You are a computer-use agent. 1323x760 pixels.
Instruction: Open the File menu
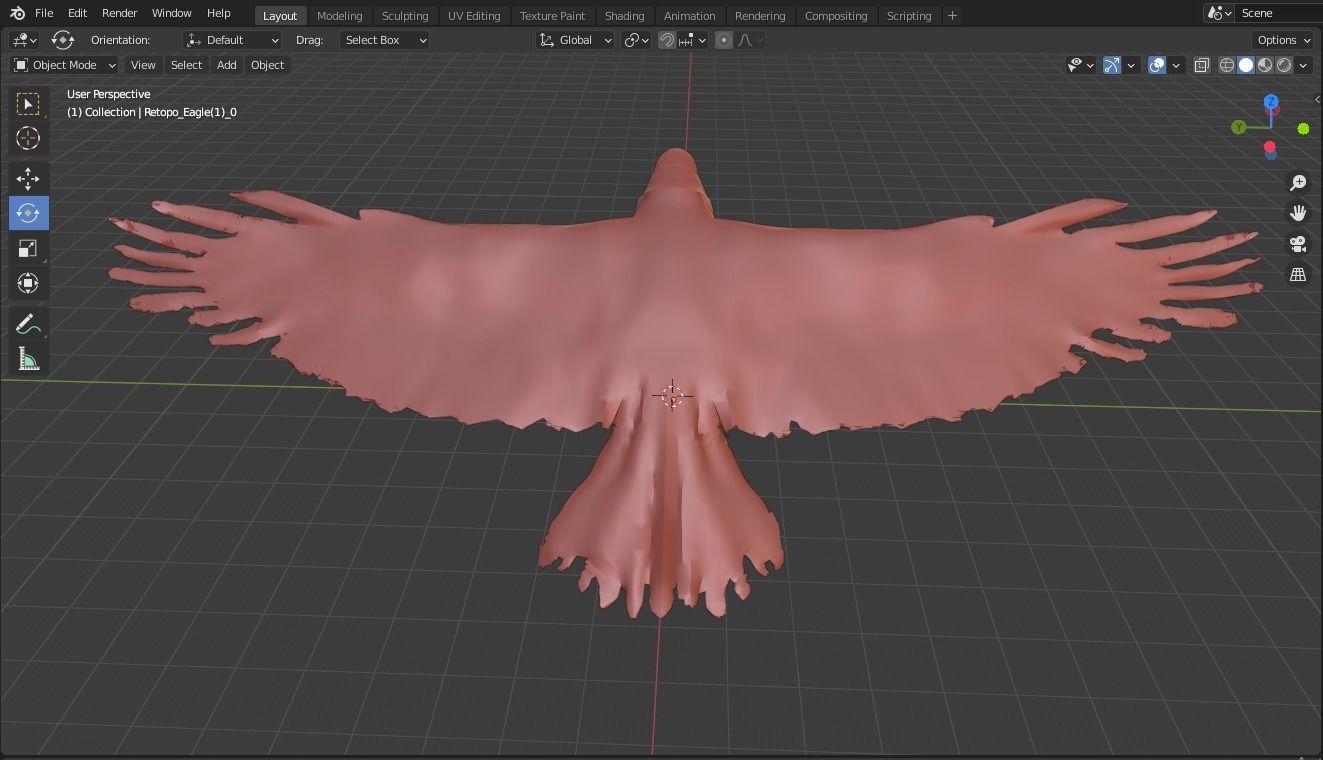click(44, 14)
